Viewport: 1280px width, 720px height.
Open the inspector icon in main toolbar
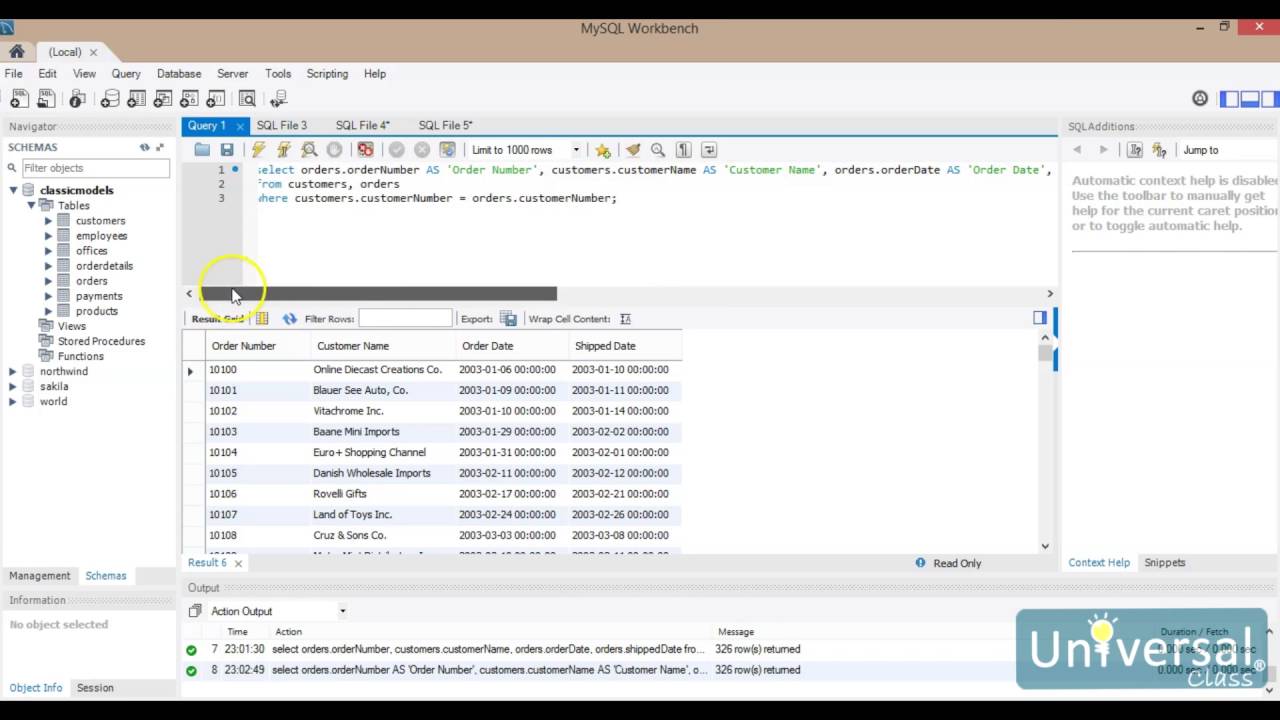(77, 98)
